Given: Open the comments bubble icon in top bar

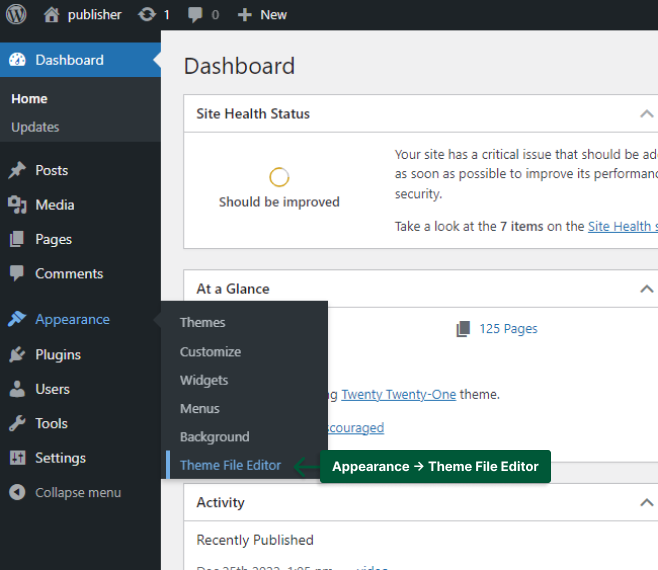Looking at the screenshot, I should click(194, 15).
